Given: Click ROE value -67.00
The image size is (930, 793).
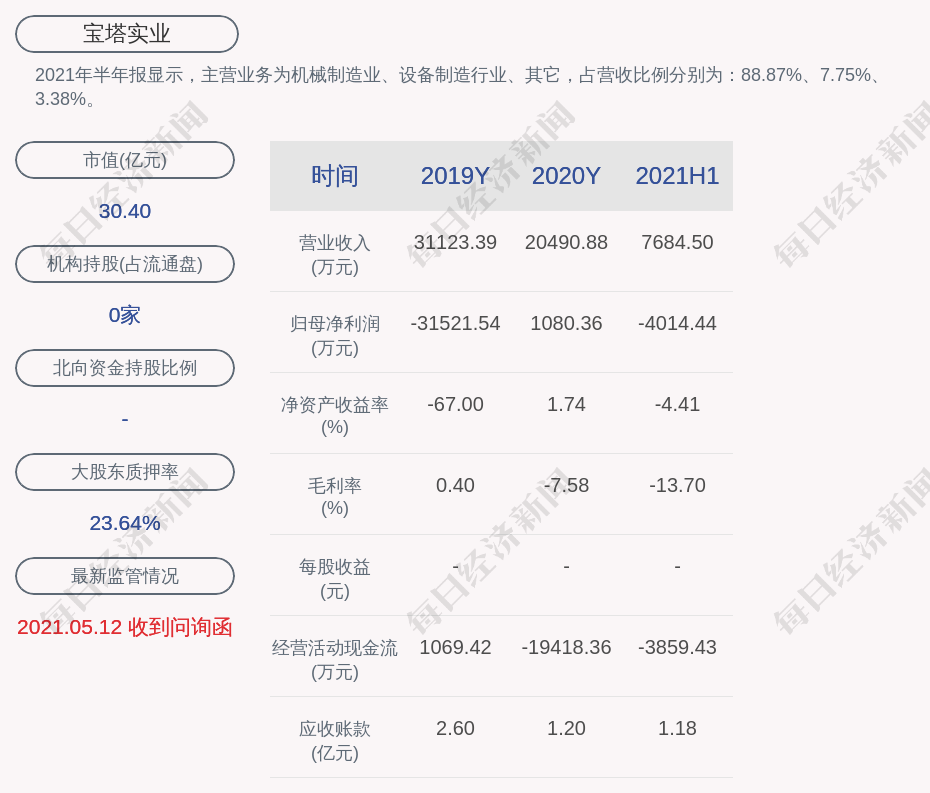Looking at the screenshot, I should (455, 405).
